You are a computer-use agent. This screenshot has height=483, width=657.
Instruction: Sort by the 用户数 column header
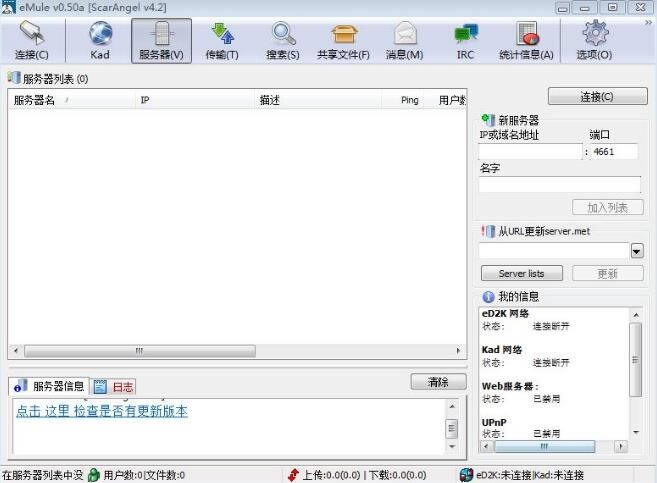(x=445, y=100)
